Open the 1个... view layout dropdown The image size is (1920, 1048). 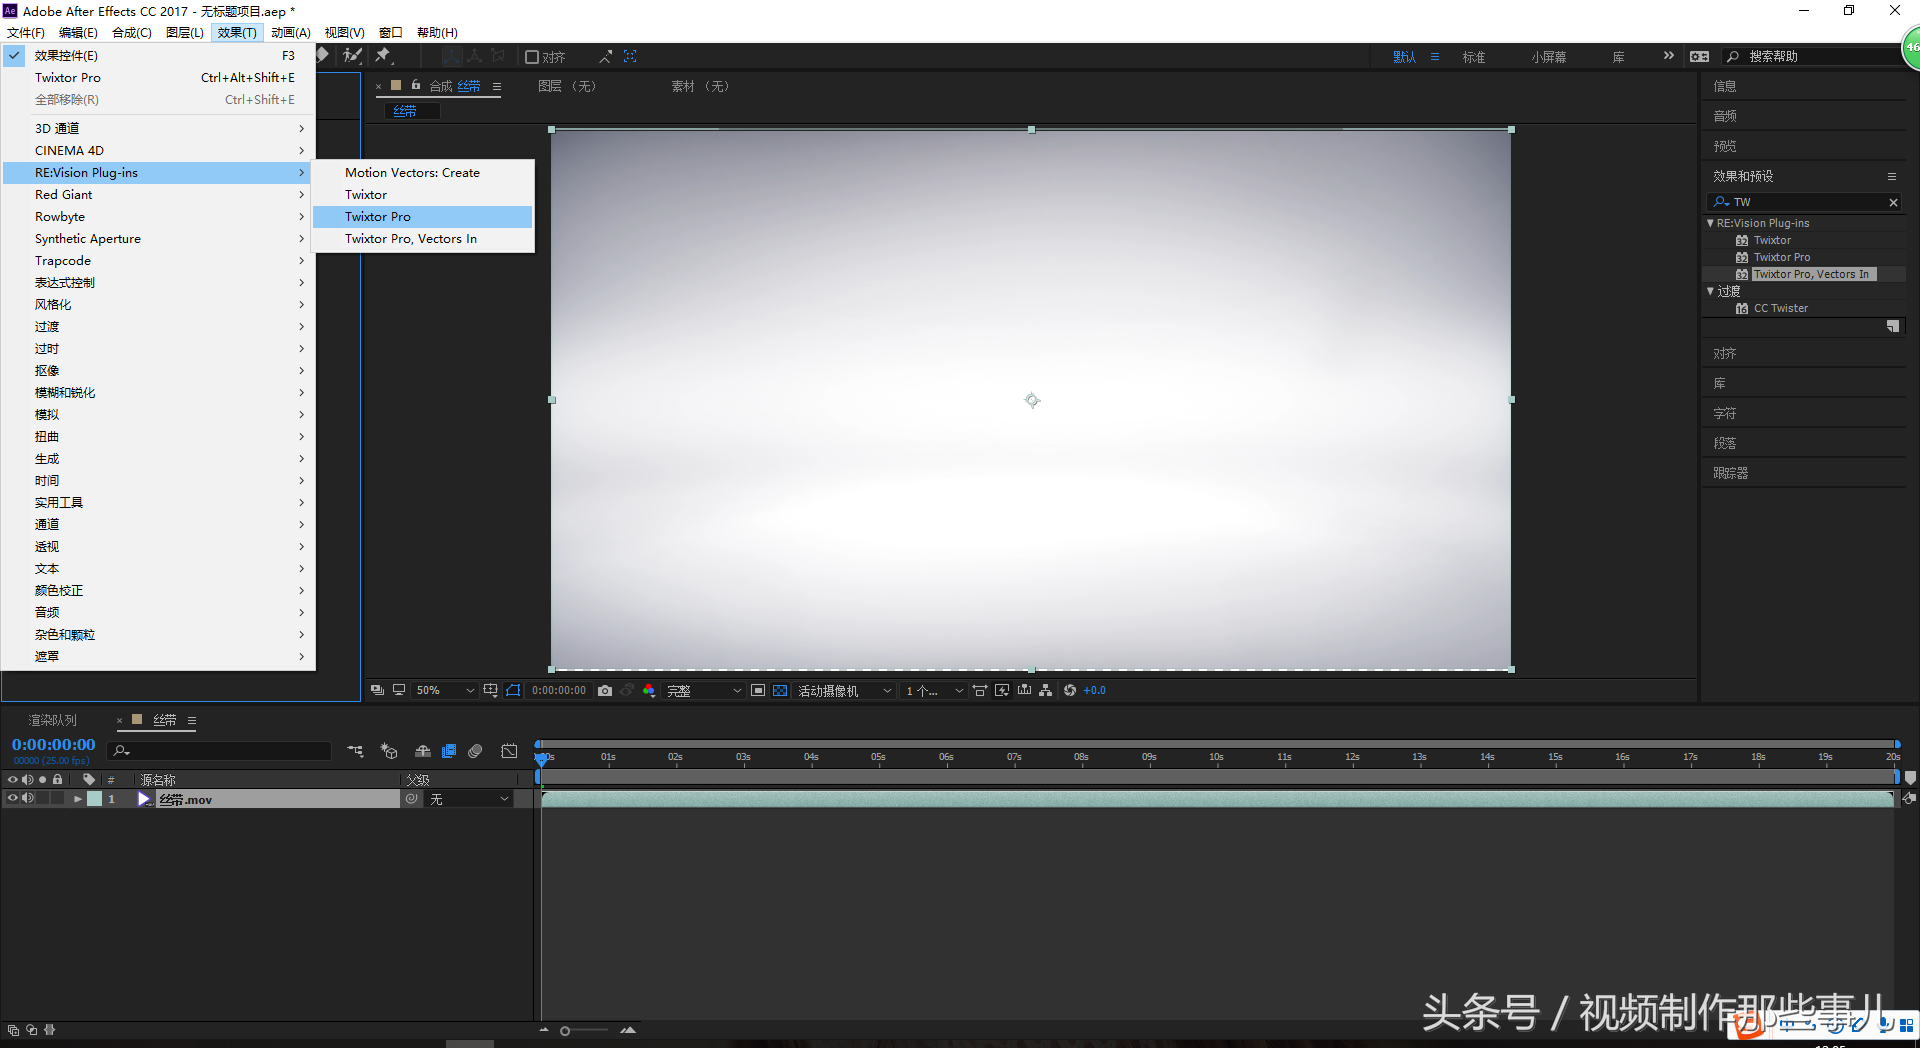coord(934,690)
